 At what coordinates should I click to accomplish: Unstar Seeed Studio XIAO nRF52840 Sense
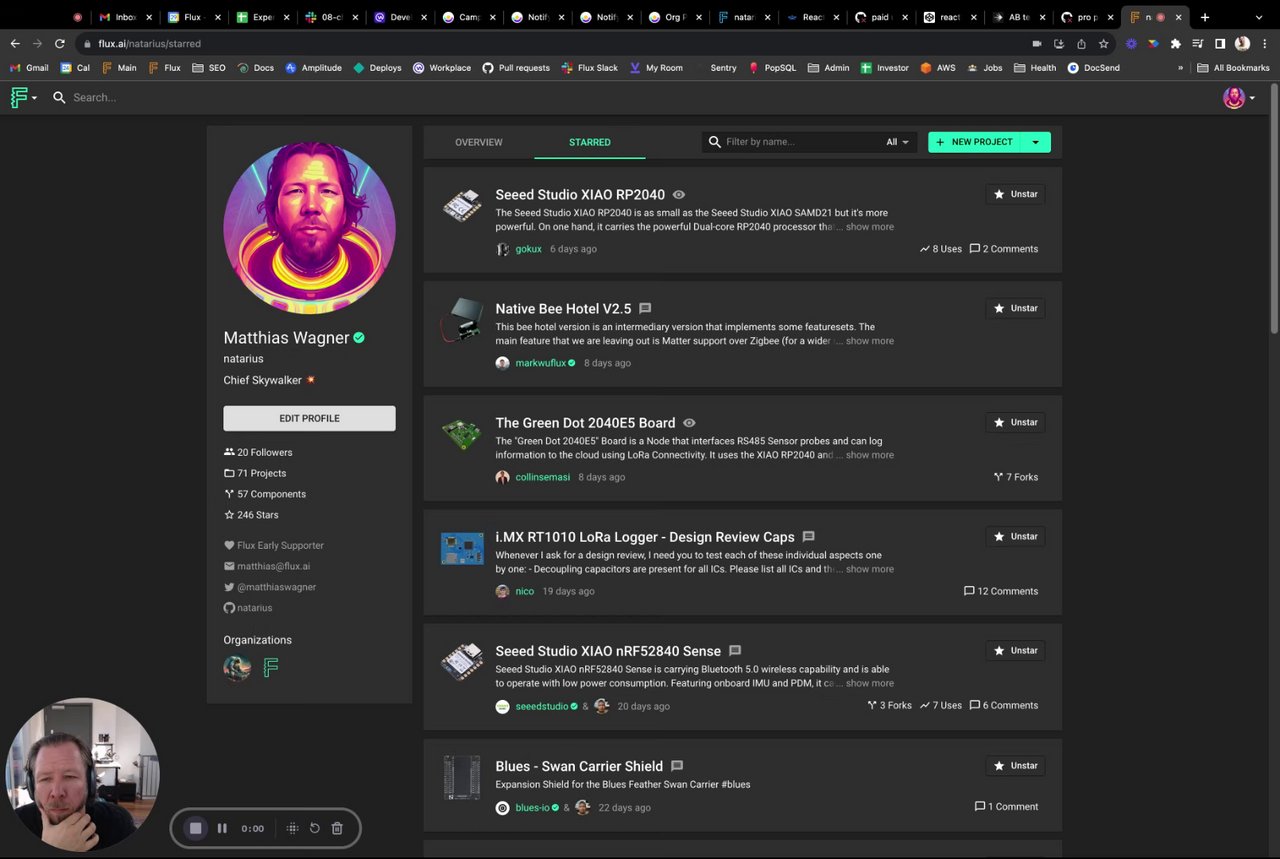pos(1015,650)
